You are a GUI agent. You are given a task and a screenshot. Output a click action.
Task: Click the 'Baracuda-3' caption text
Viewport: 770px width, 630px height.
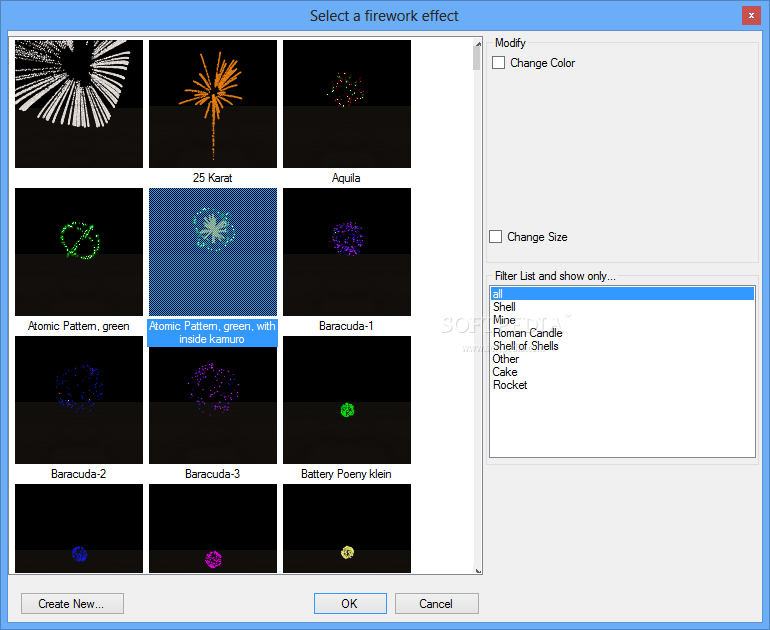tap(212, 474)
